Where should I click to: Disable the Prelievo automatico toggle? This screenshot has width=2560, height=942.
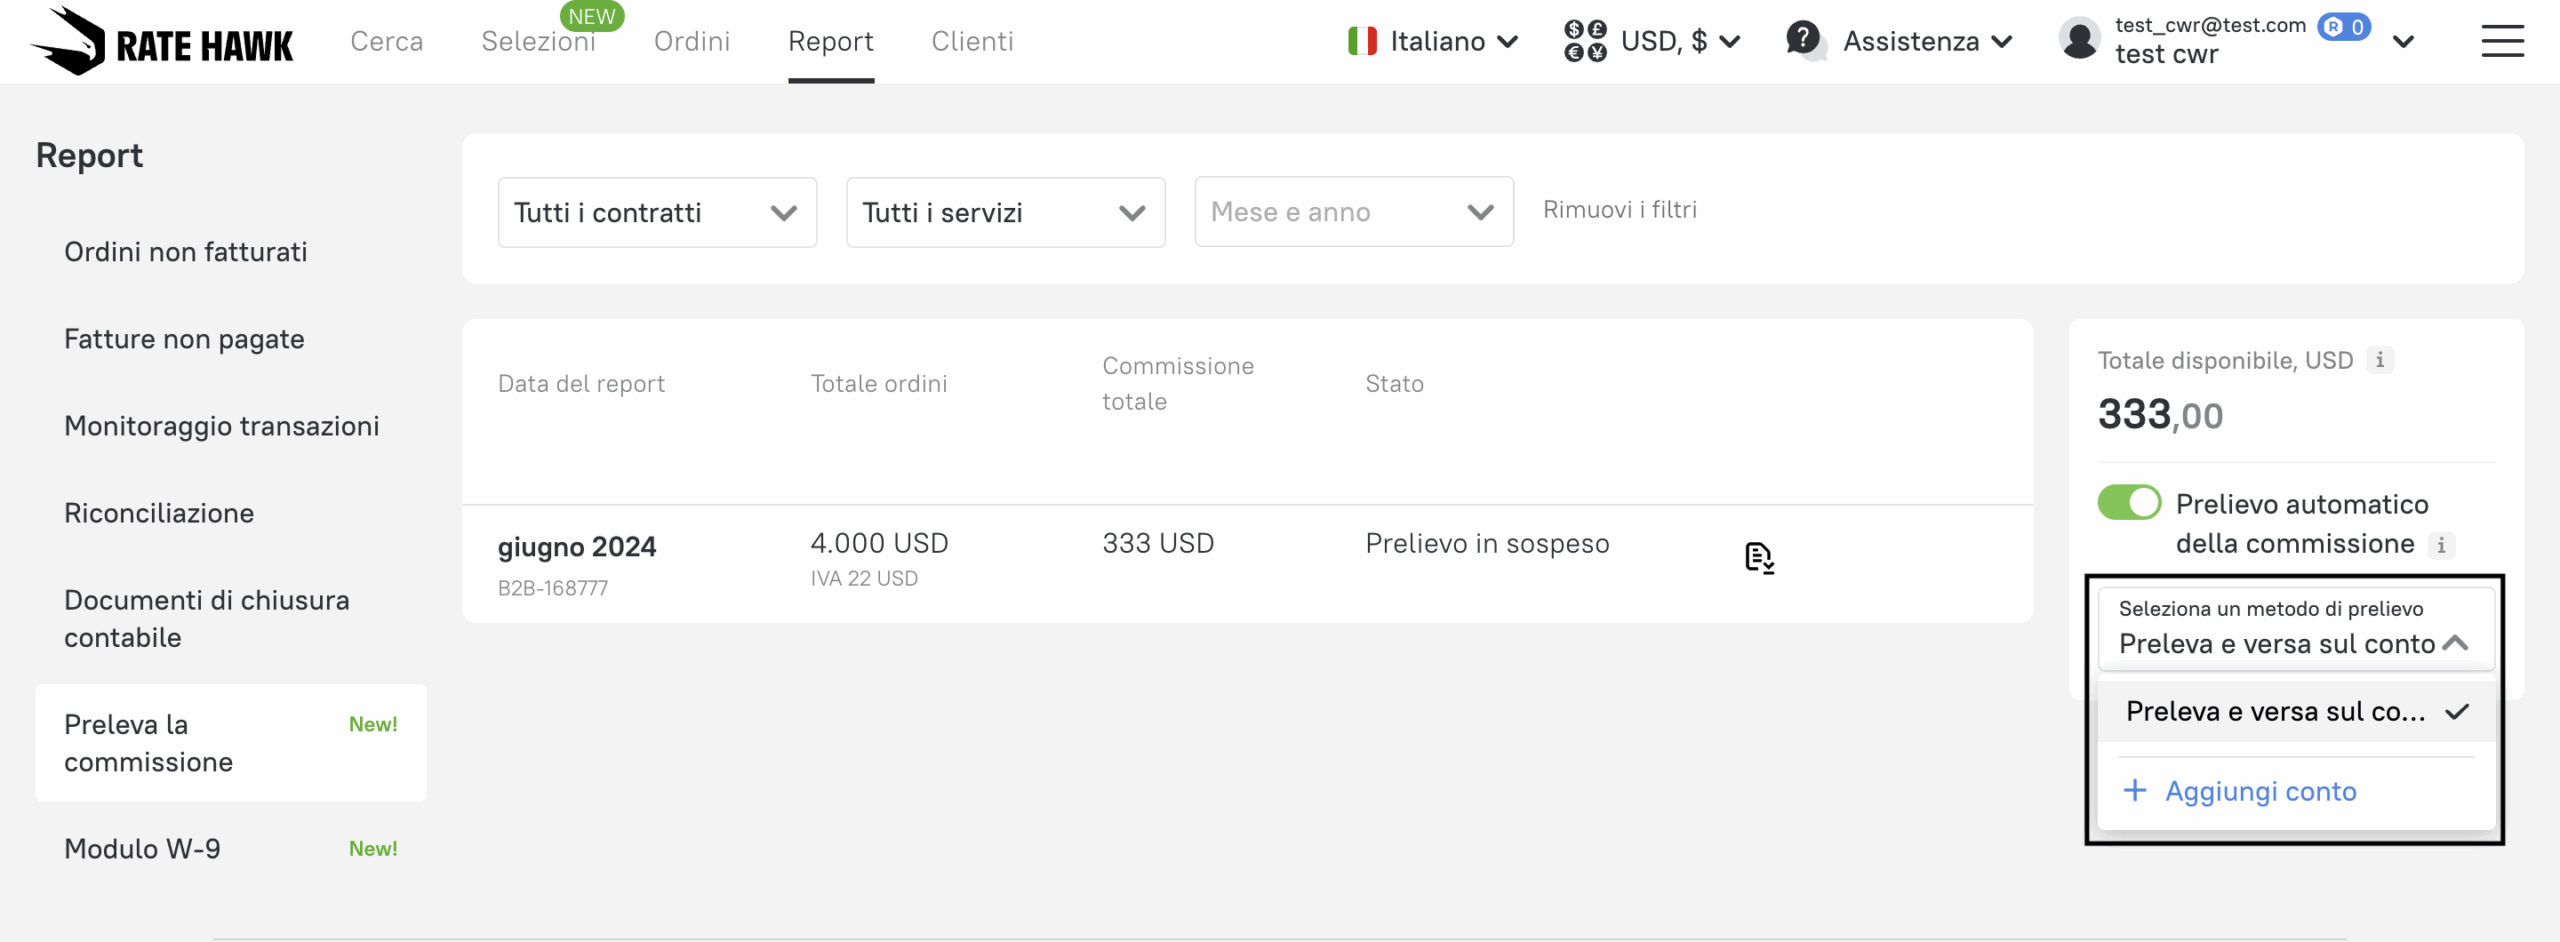click(2129, 503)
